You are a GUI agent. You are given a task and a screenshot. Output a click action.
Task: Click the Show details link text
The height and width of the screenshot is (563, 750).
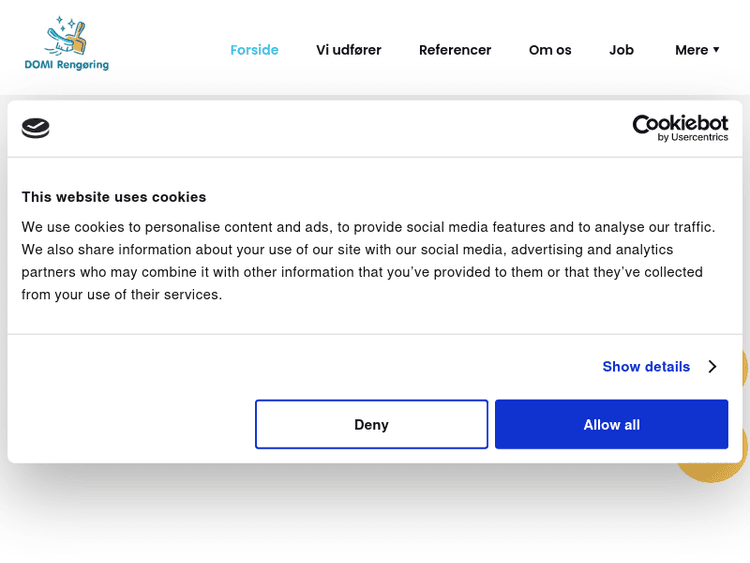[646, 367]
